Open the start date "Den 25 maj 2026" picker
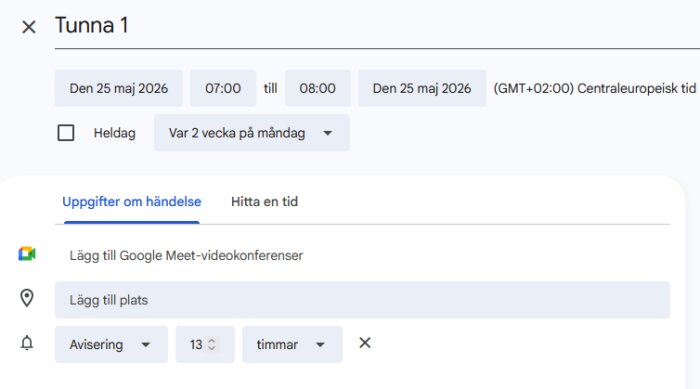The width and height of the screenshot is (700, 389). pyautogui.click(x=119, y=88)
